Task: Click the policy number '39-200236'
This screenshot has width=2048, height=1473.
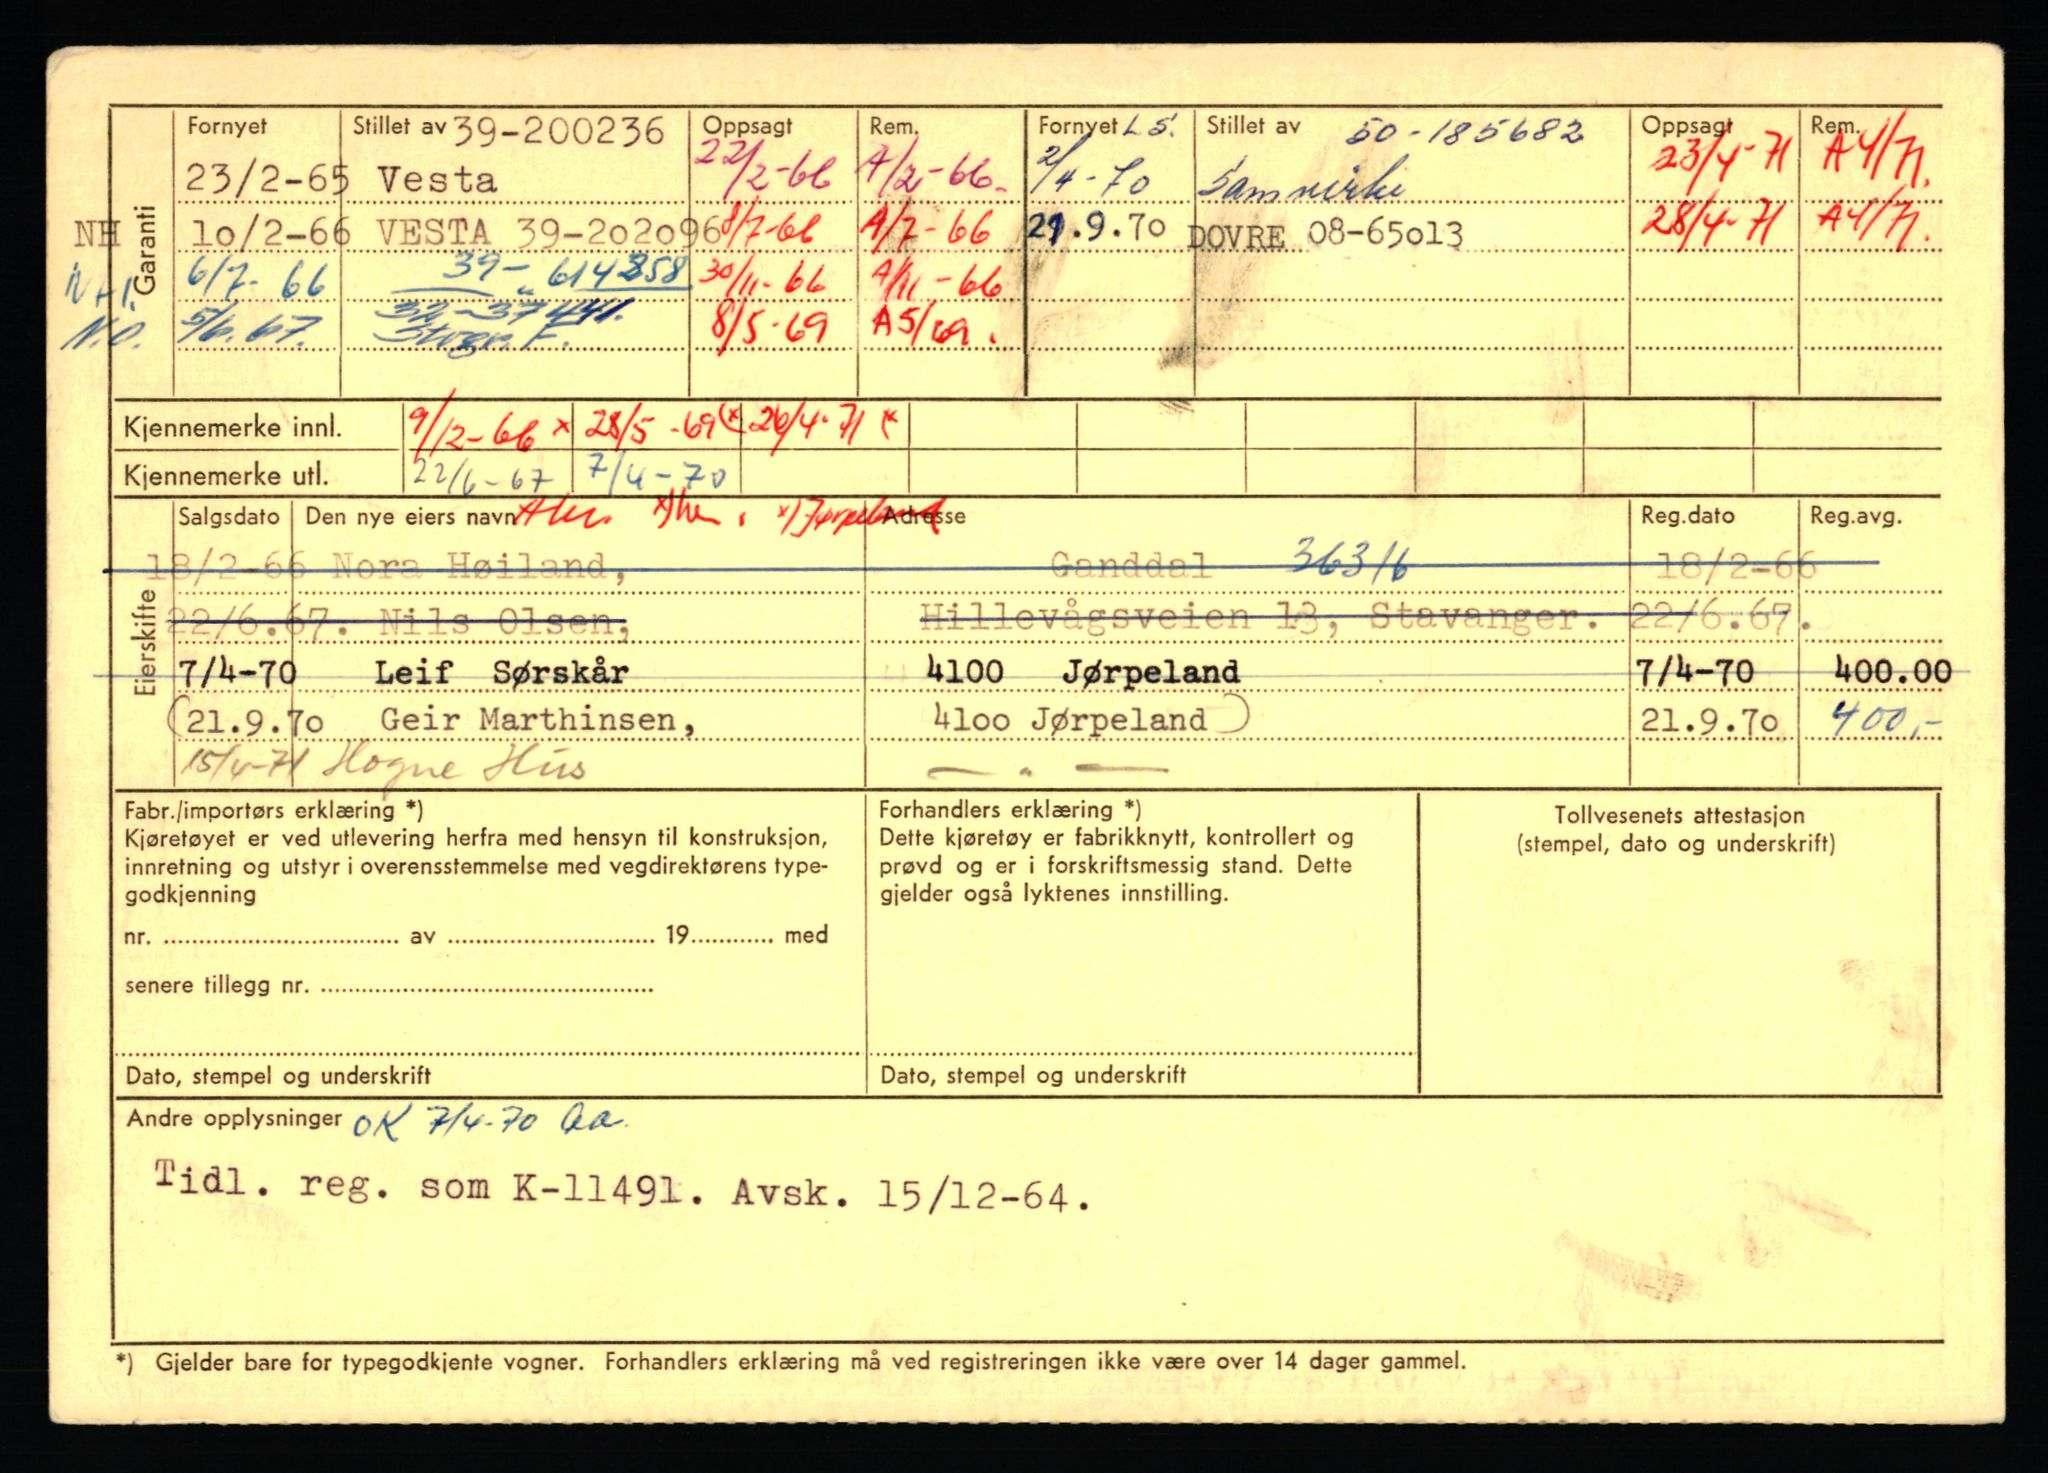Action: point(560,130)
